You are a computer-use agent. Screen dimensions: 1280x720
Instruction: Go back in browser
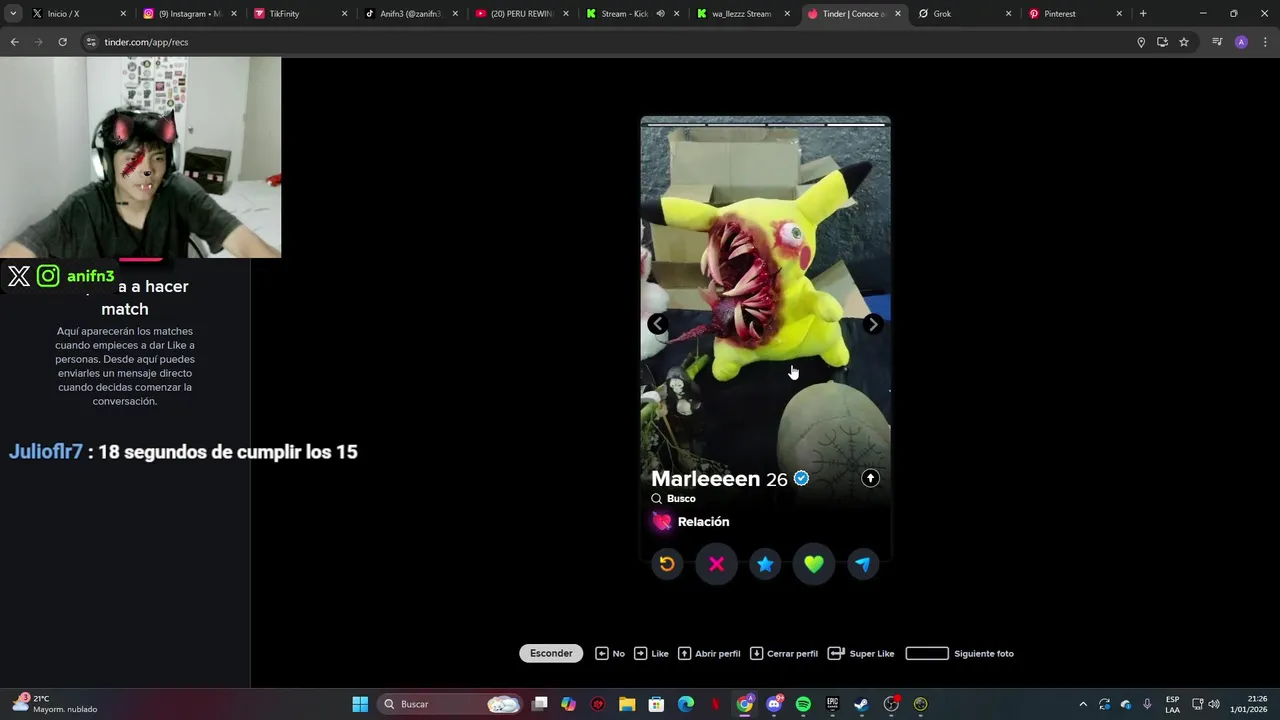click(x=14, y=42)
